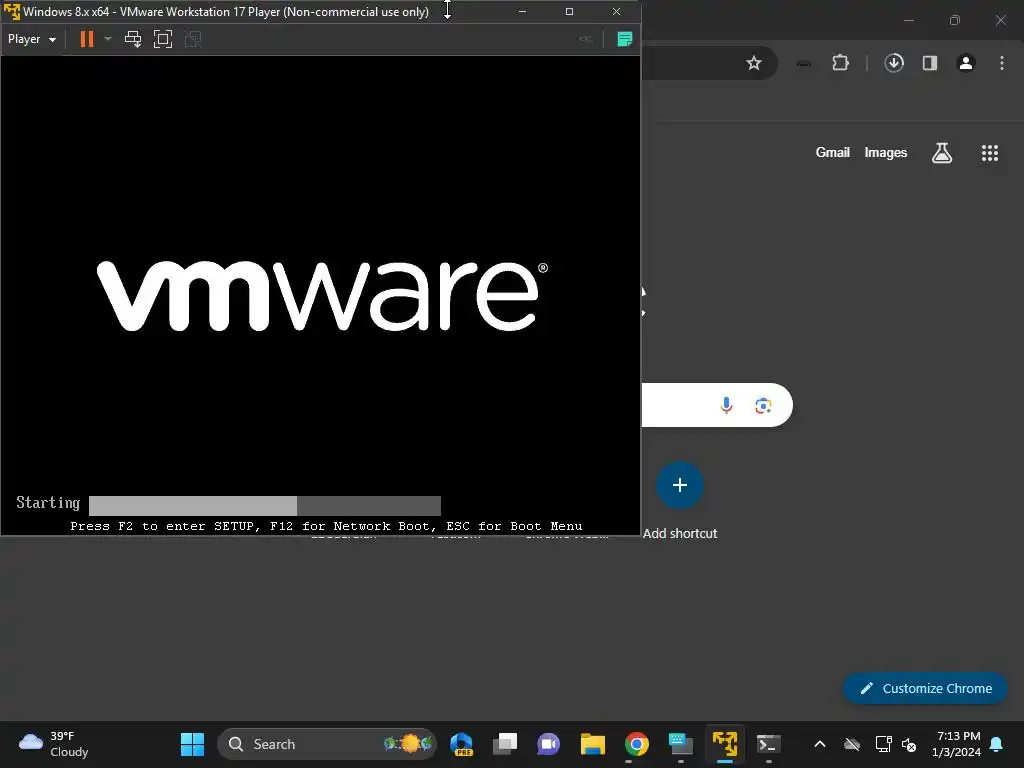Viewport: 1024px width, 768px height.
Task: Open the Windows Start menu
Action: tap(192, 744)
